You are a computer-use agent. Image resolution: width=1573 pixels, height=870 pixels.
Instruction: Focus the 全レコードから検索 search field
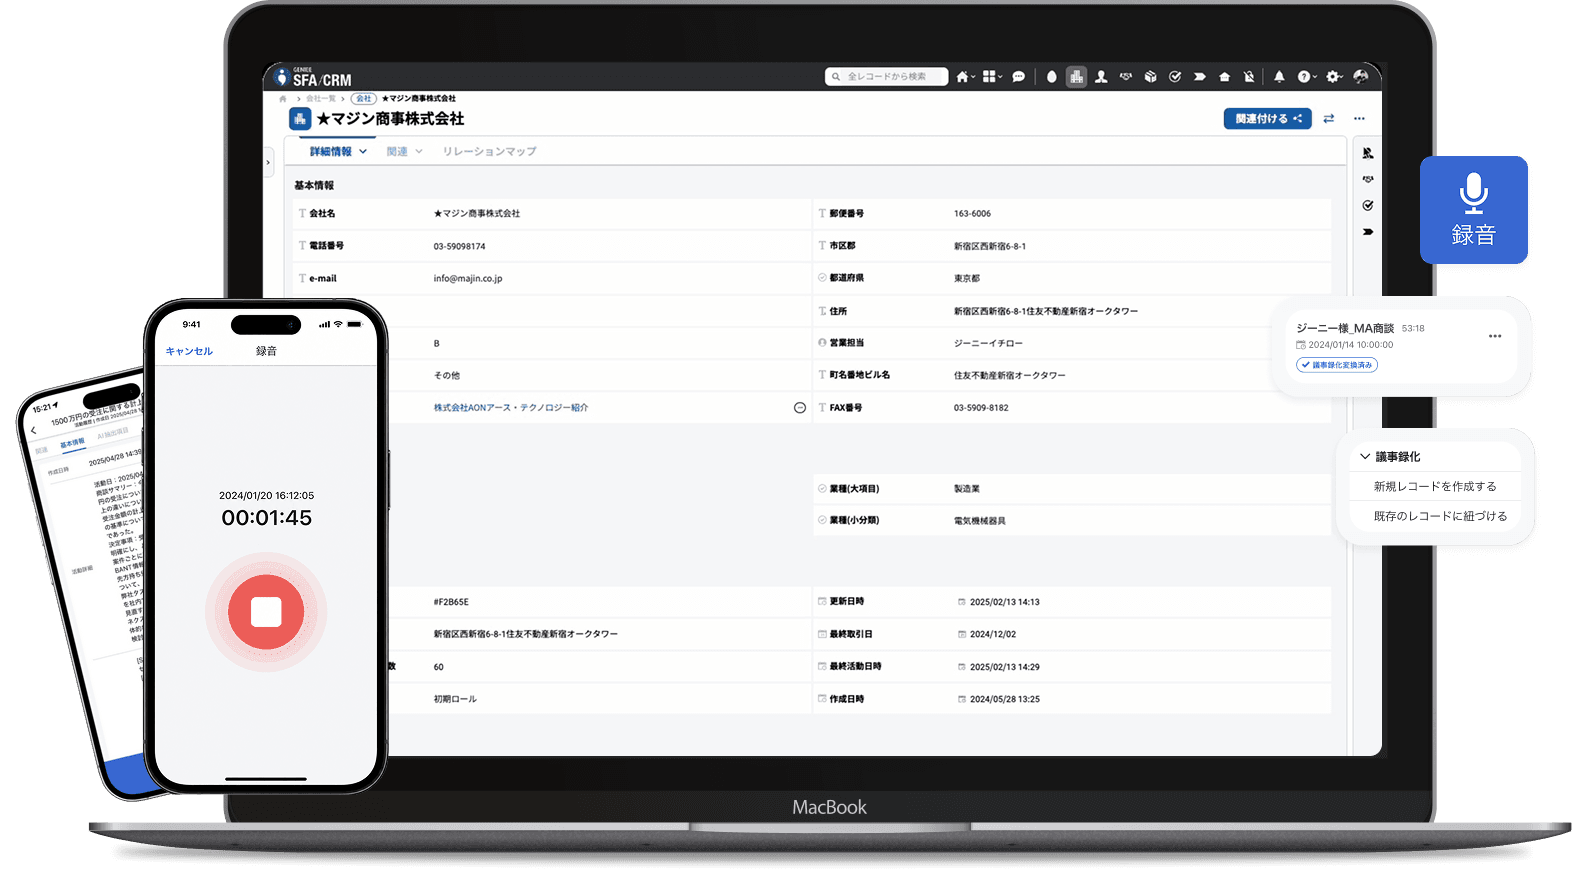886,77
